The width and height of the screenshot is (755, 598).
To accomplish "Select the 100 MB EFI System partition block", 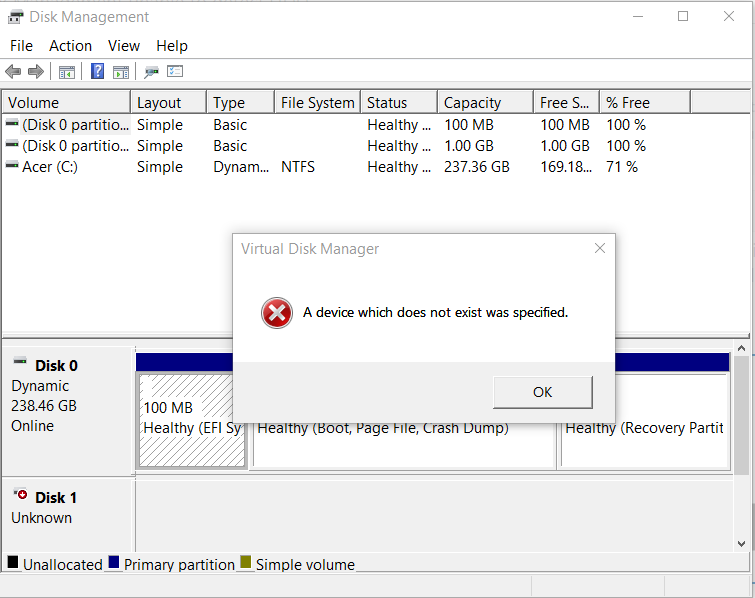I will pos(192,420).
